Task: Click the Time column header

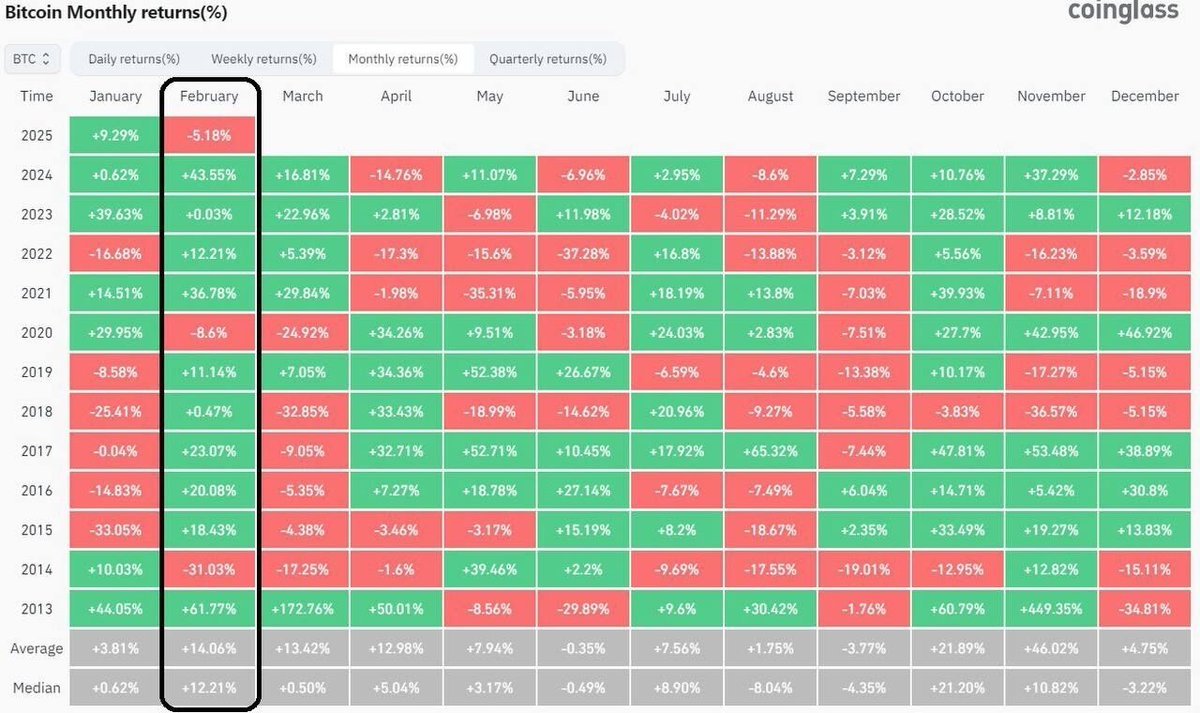Action: point(36,96)
